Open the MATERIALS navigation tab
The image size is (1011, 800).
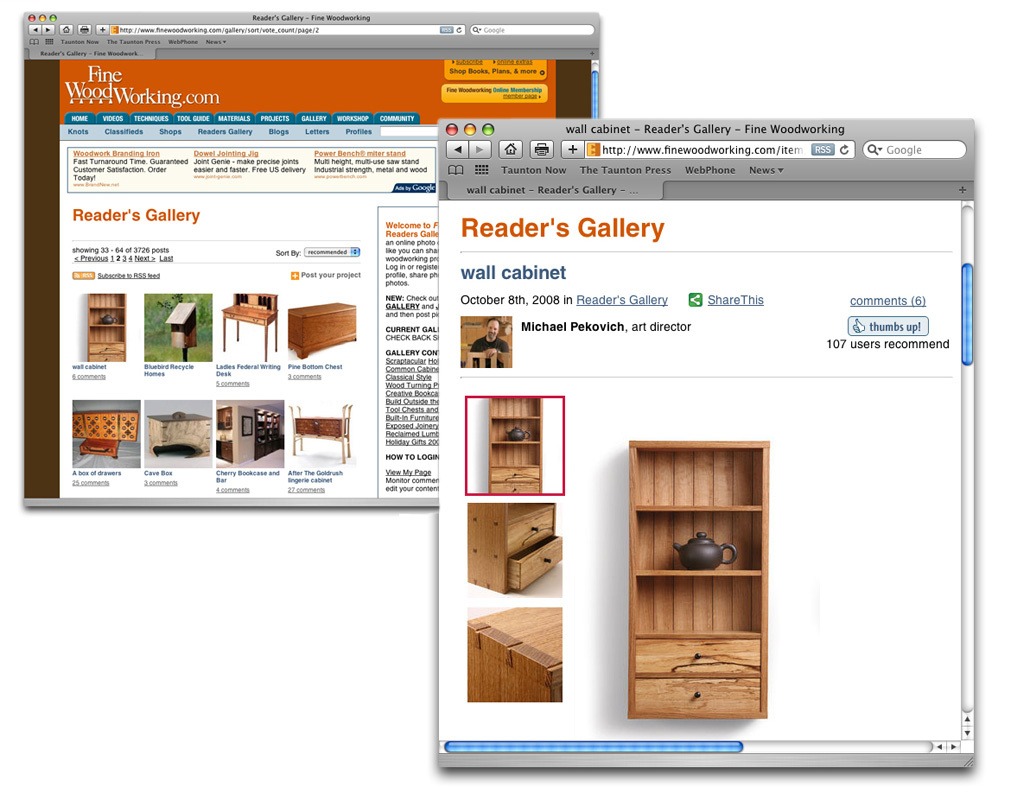[x=234, y=119]
